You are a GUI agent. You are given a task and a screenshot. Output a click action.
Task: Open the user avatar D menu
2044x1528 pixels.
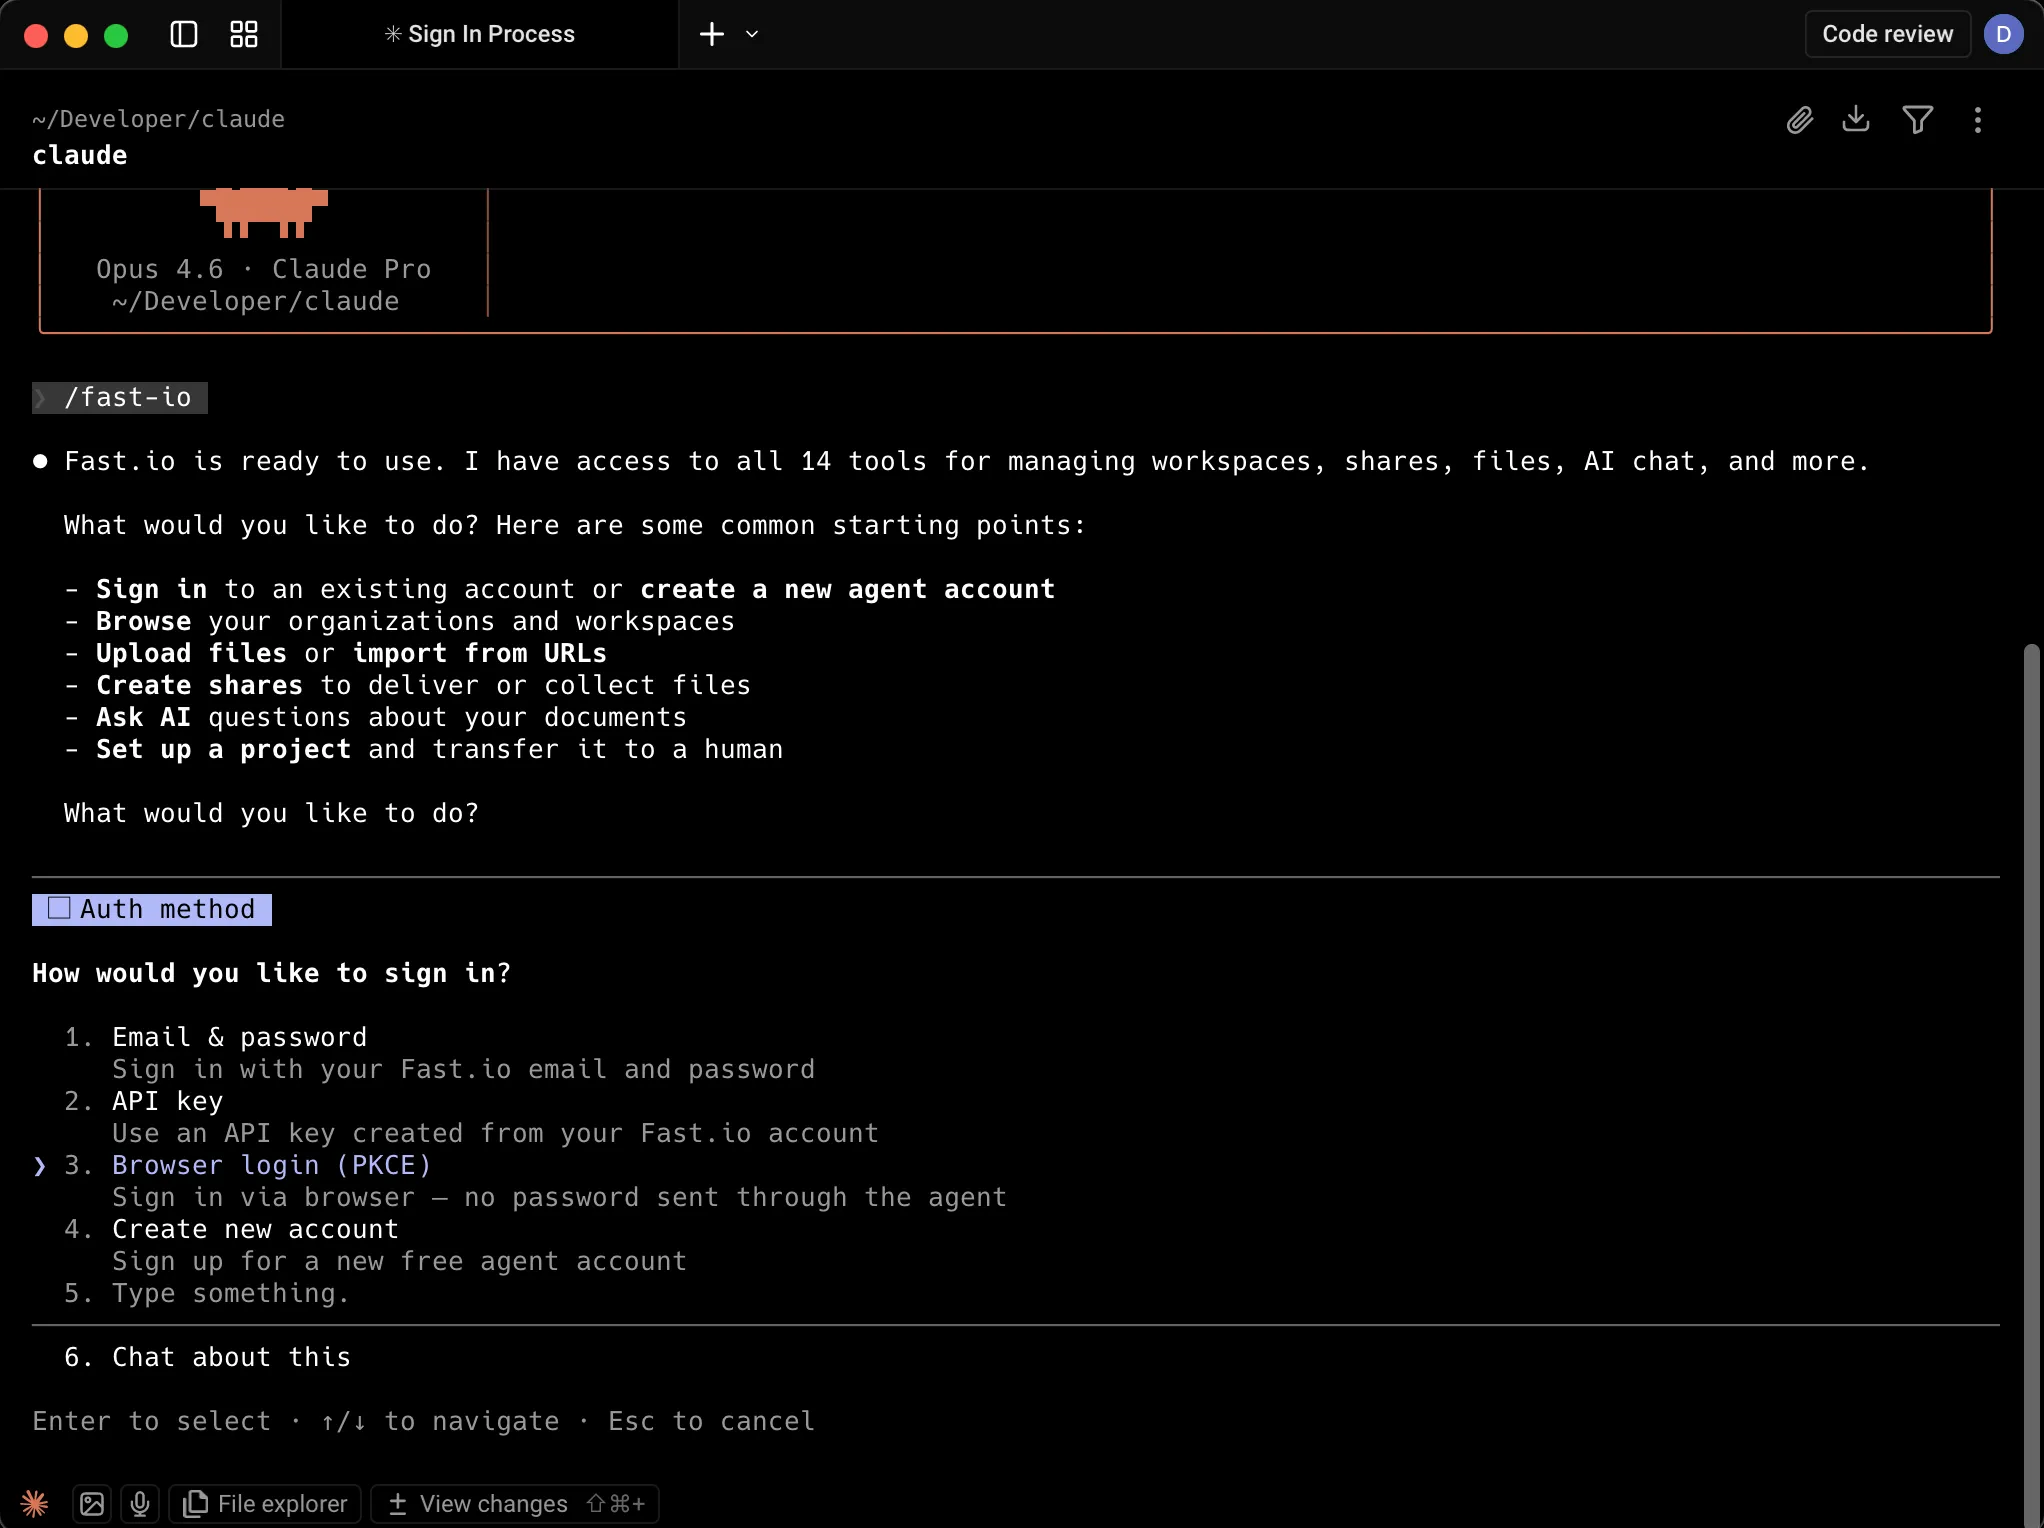[x=2003, y=34]
